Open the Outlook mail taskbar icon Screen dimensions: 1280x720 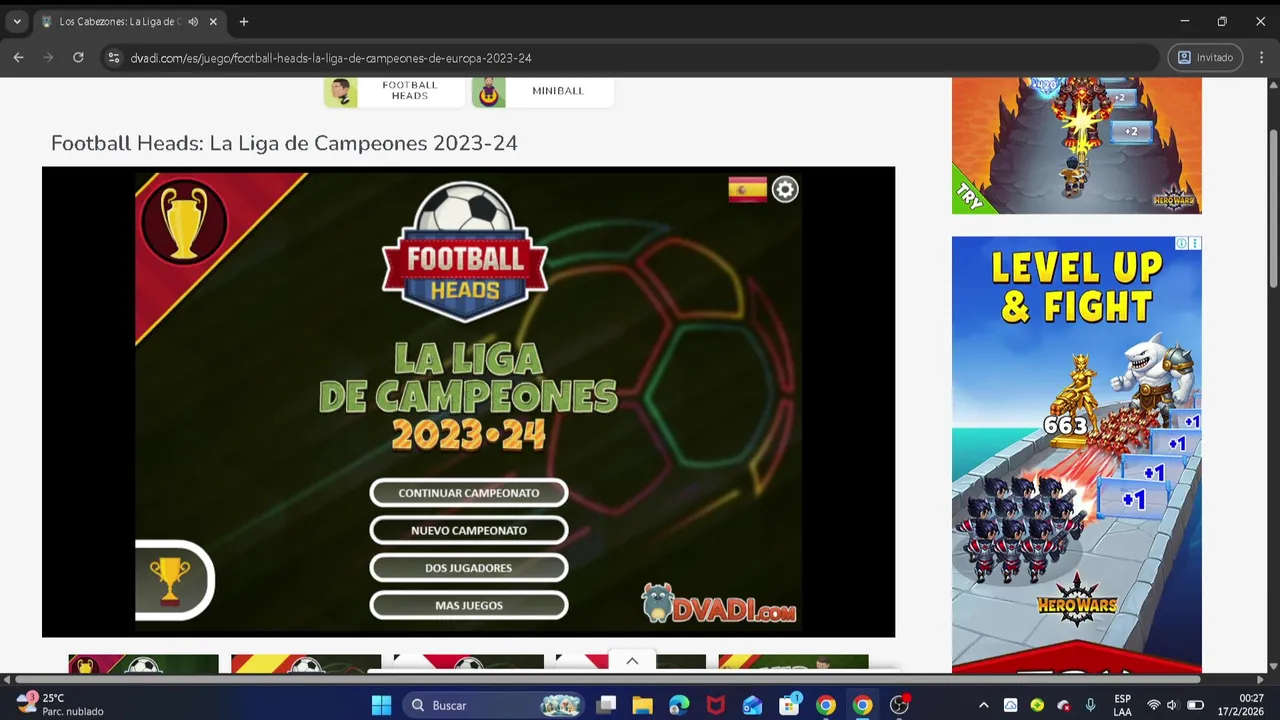[752, 705]
